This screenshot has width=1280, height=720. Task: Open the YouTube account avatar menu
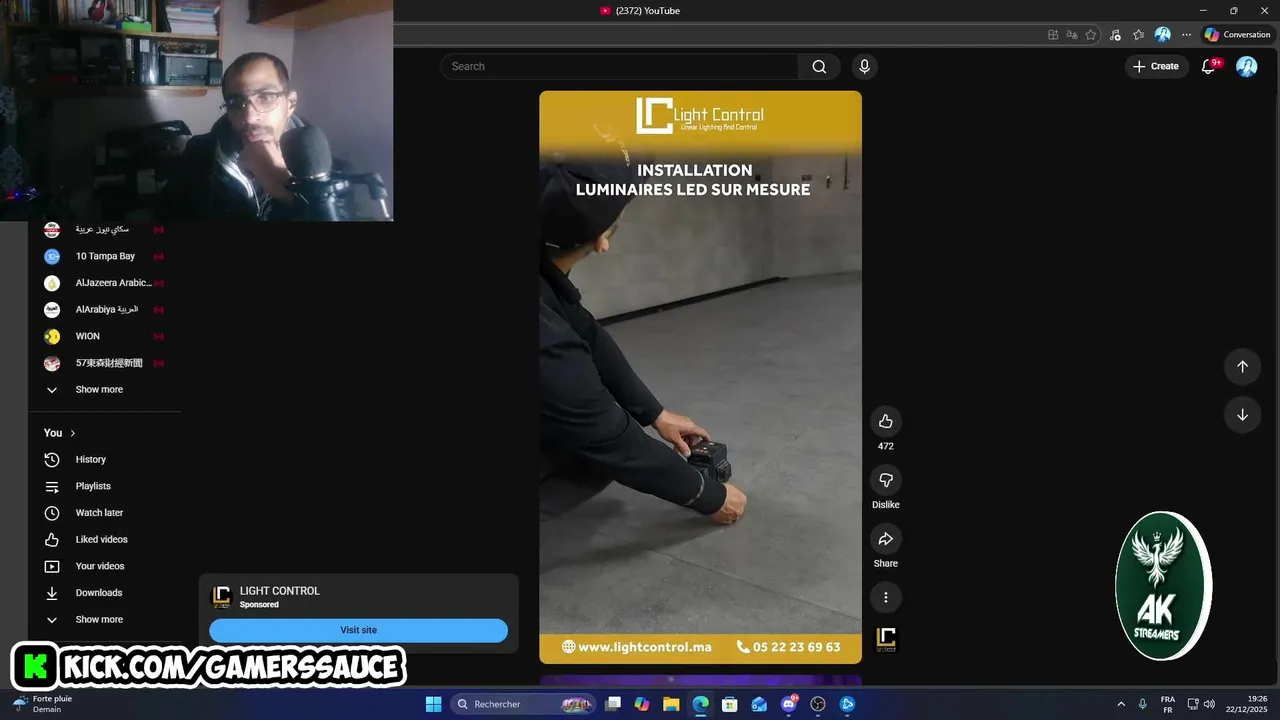click(x=1246, y=66)
